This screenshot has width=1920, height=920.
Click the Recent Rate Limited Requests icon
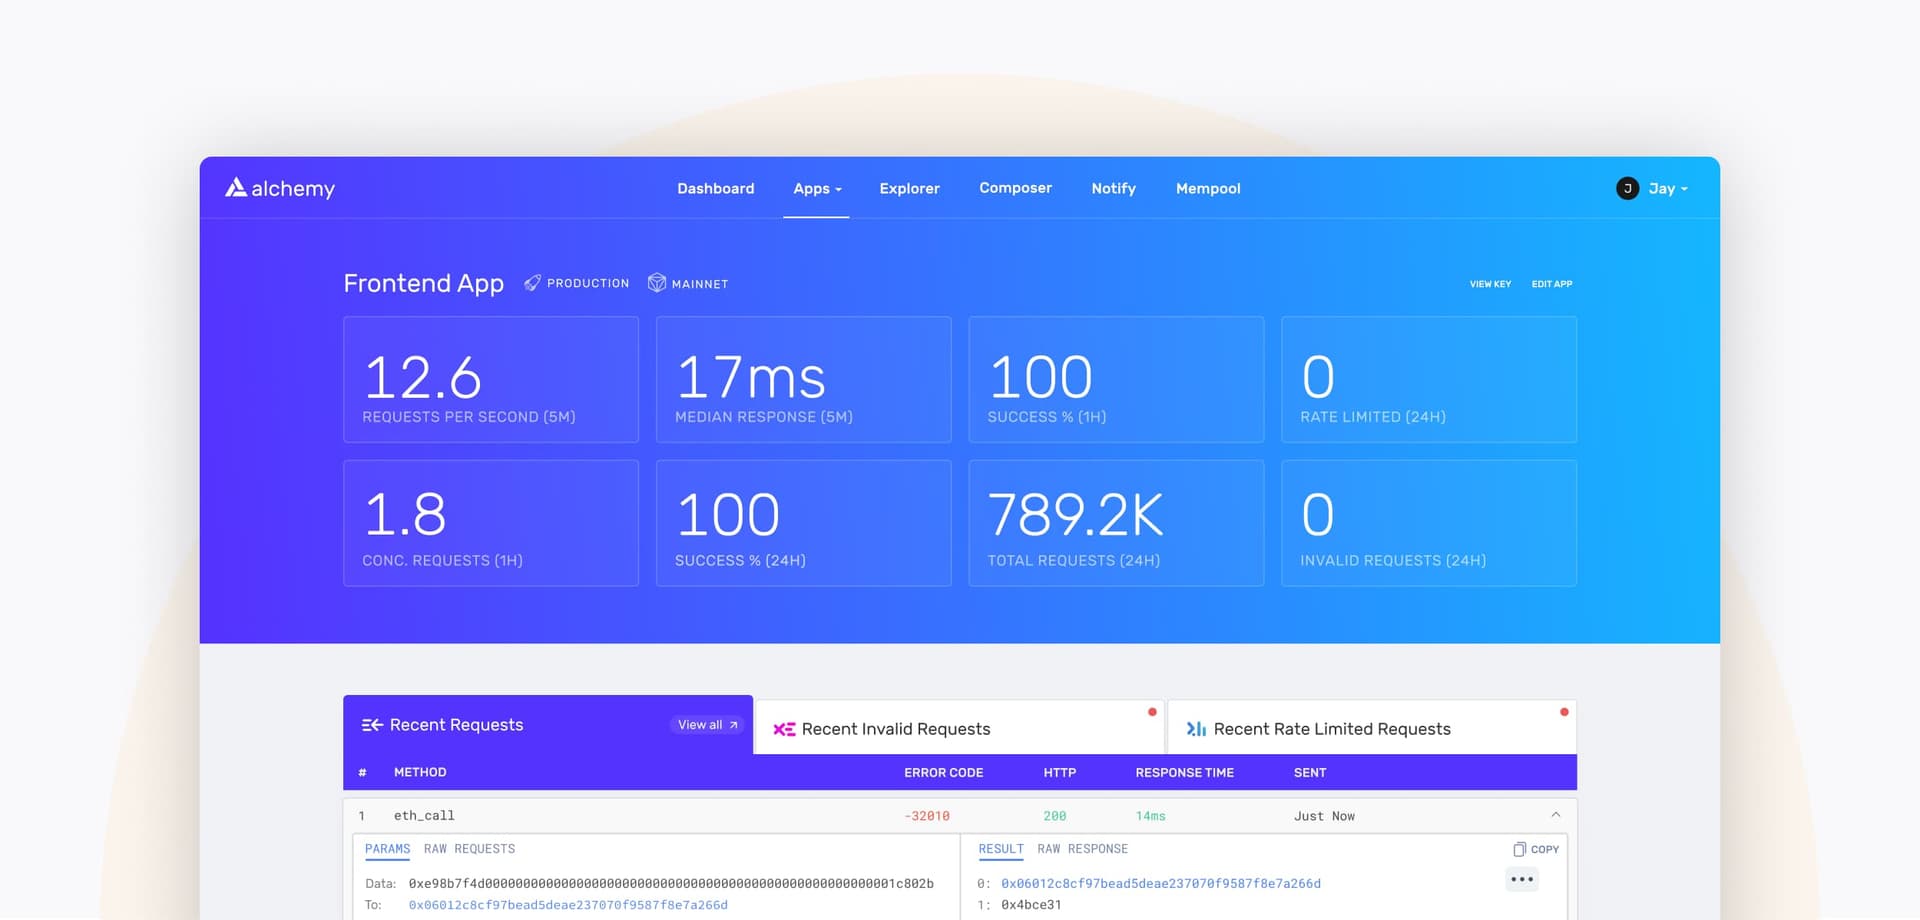[1196, 729]
